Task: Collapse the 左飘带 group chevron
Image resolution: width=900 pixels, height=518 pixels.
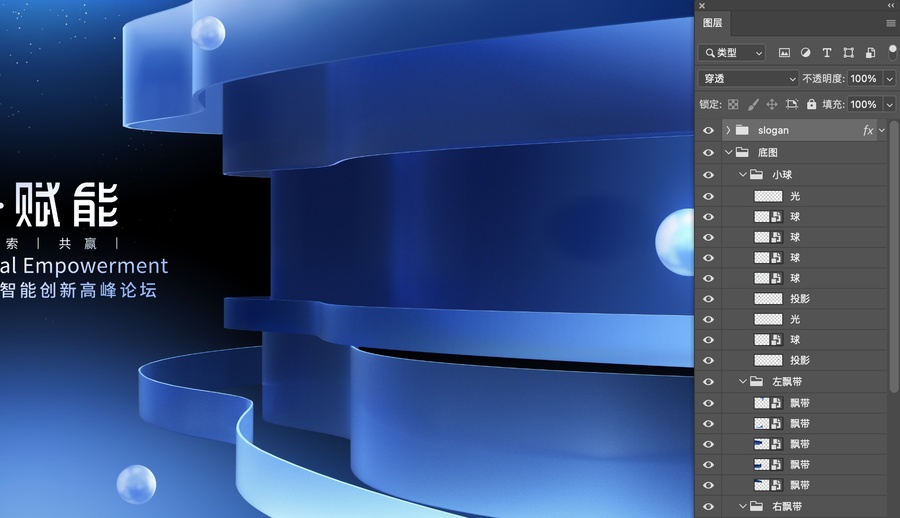Action: 742,381
